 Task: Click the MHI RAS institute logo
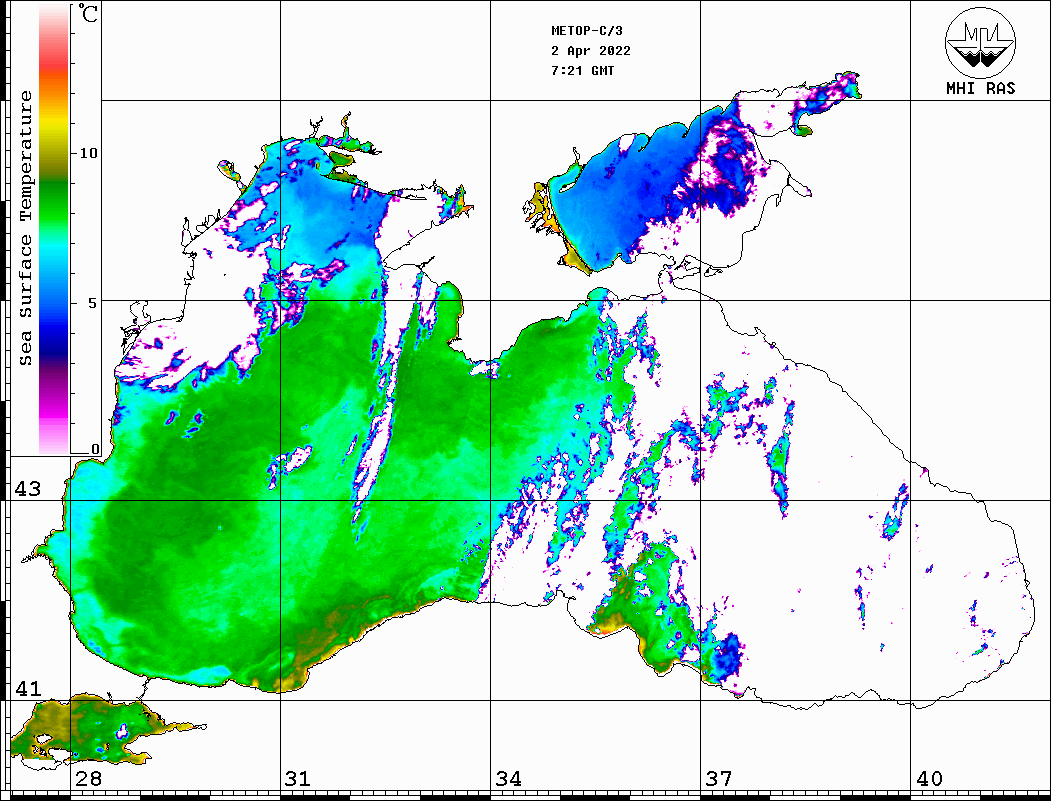pos(980,42)
